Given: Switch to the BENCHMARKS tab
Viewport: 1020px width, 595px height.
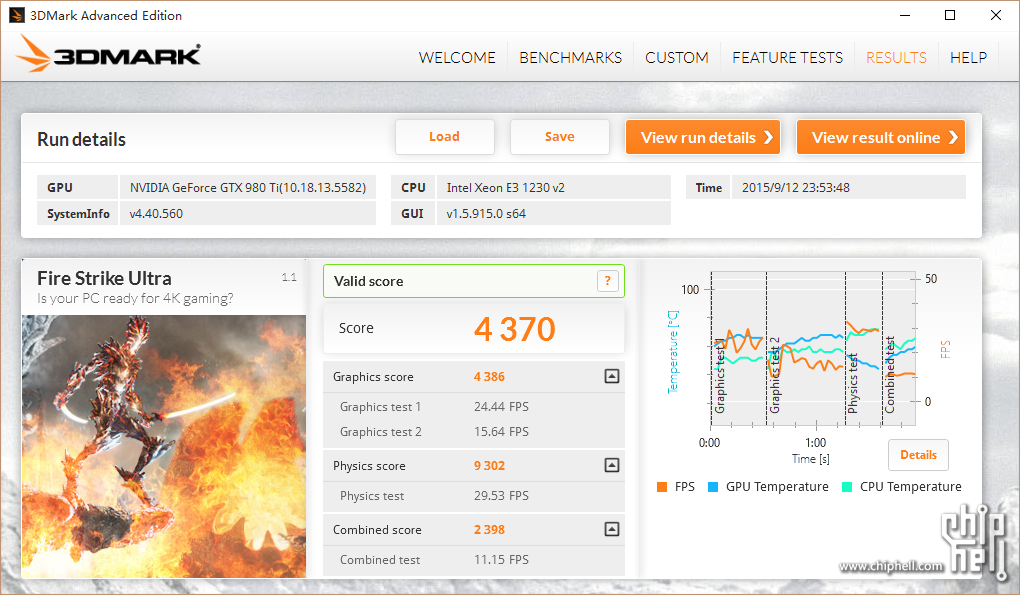Looking at the screenshot, I should pyautogui.click(x=570, y=58).
